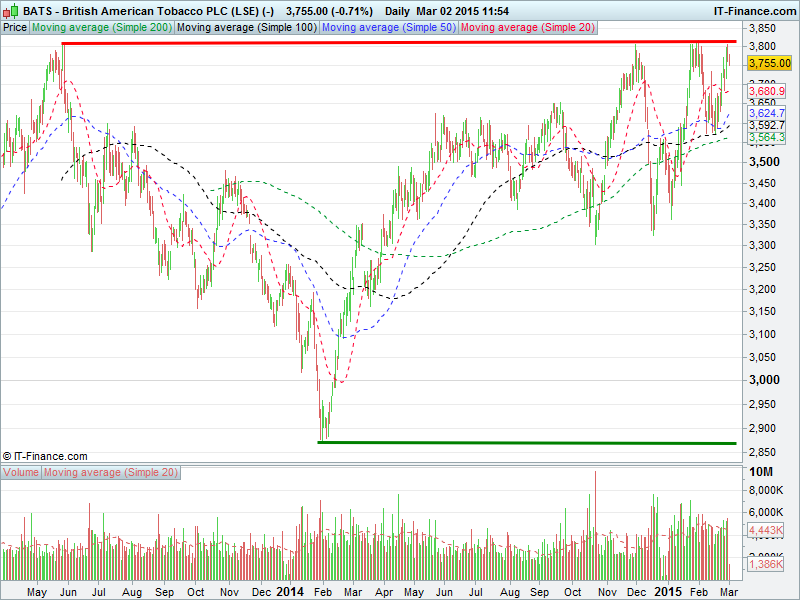The image size is (800, 600).
Task: Click the IT-Finance.com link at top right
Action: pos(755,11)
